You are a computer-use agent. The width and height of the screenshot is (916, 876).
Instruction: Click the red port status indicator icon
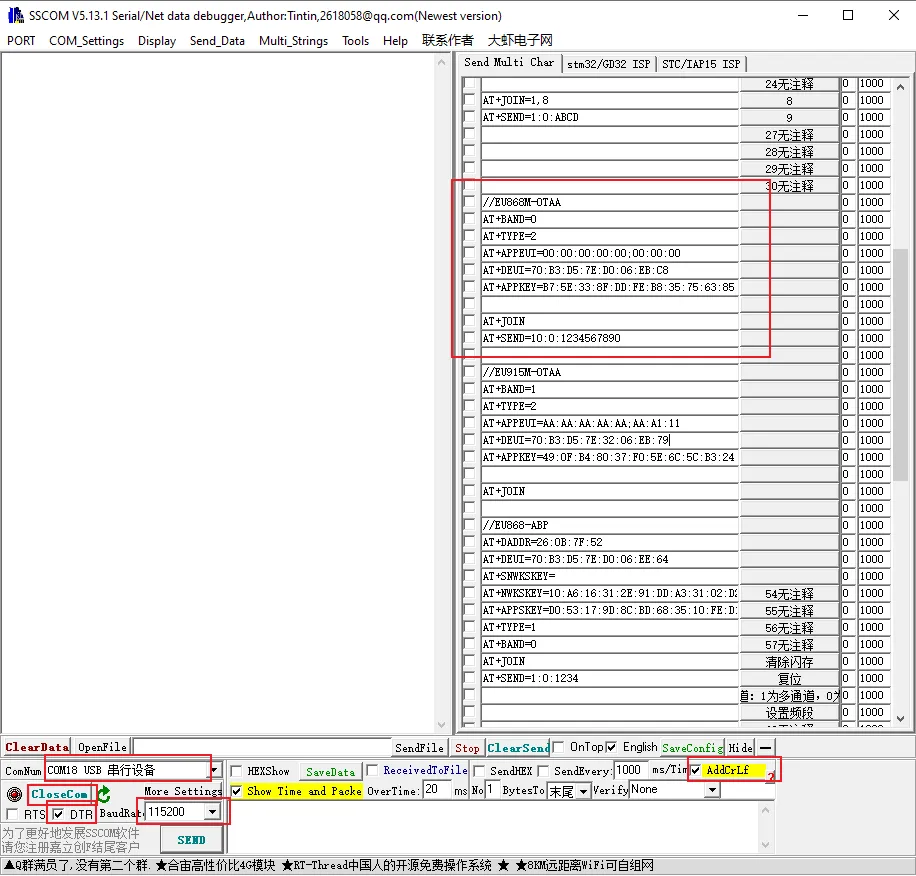tap(13, 794)
